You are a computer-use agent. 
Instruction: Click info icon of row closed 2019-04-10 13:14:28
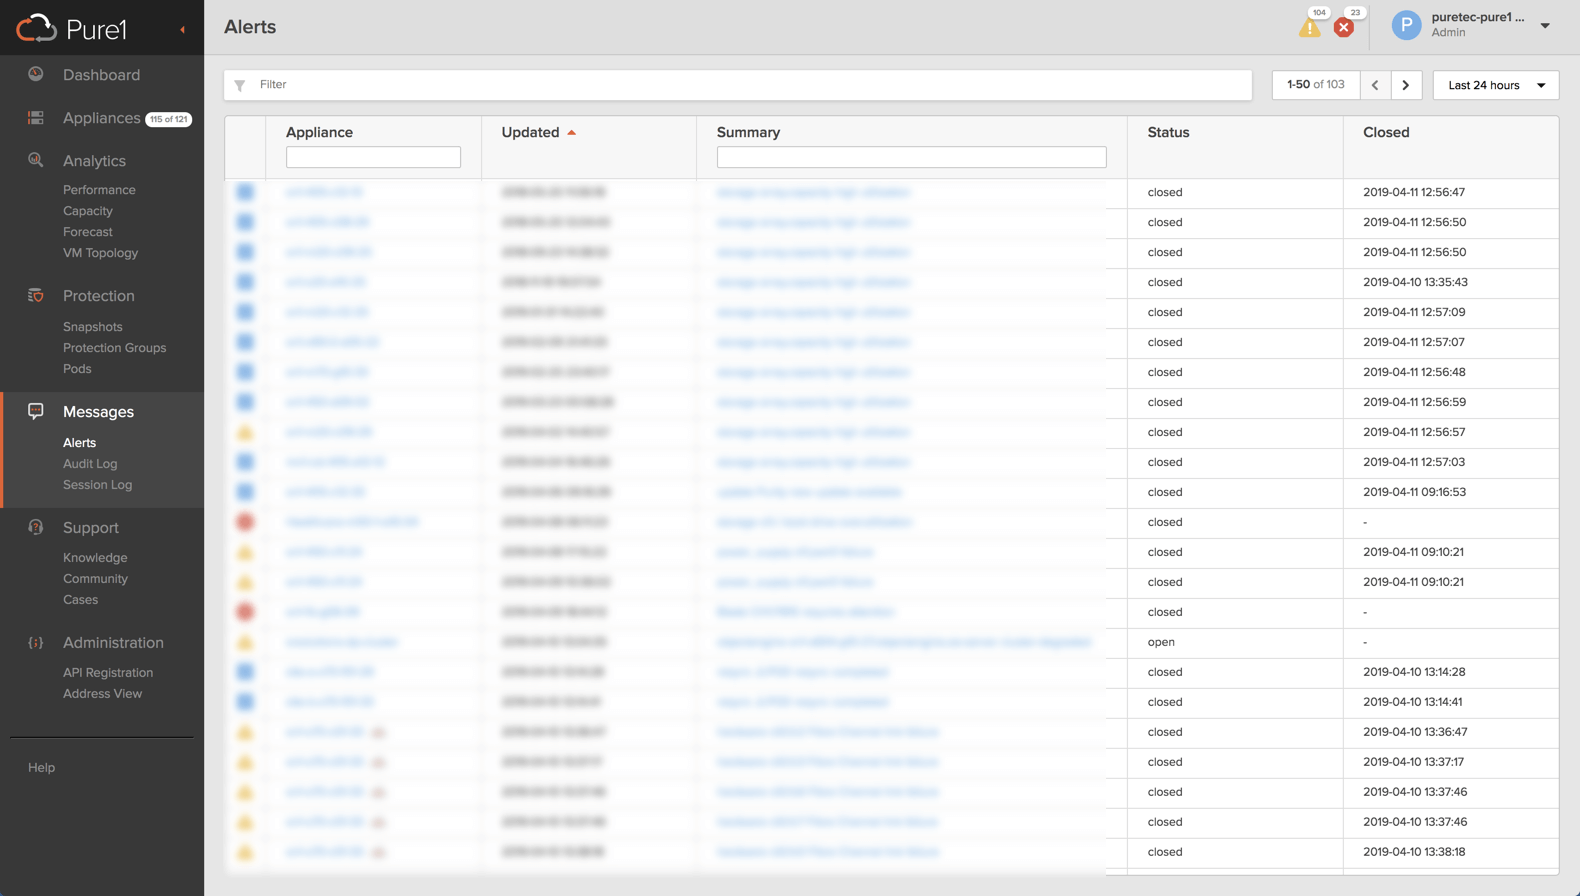(x=245, y=672)
